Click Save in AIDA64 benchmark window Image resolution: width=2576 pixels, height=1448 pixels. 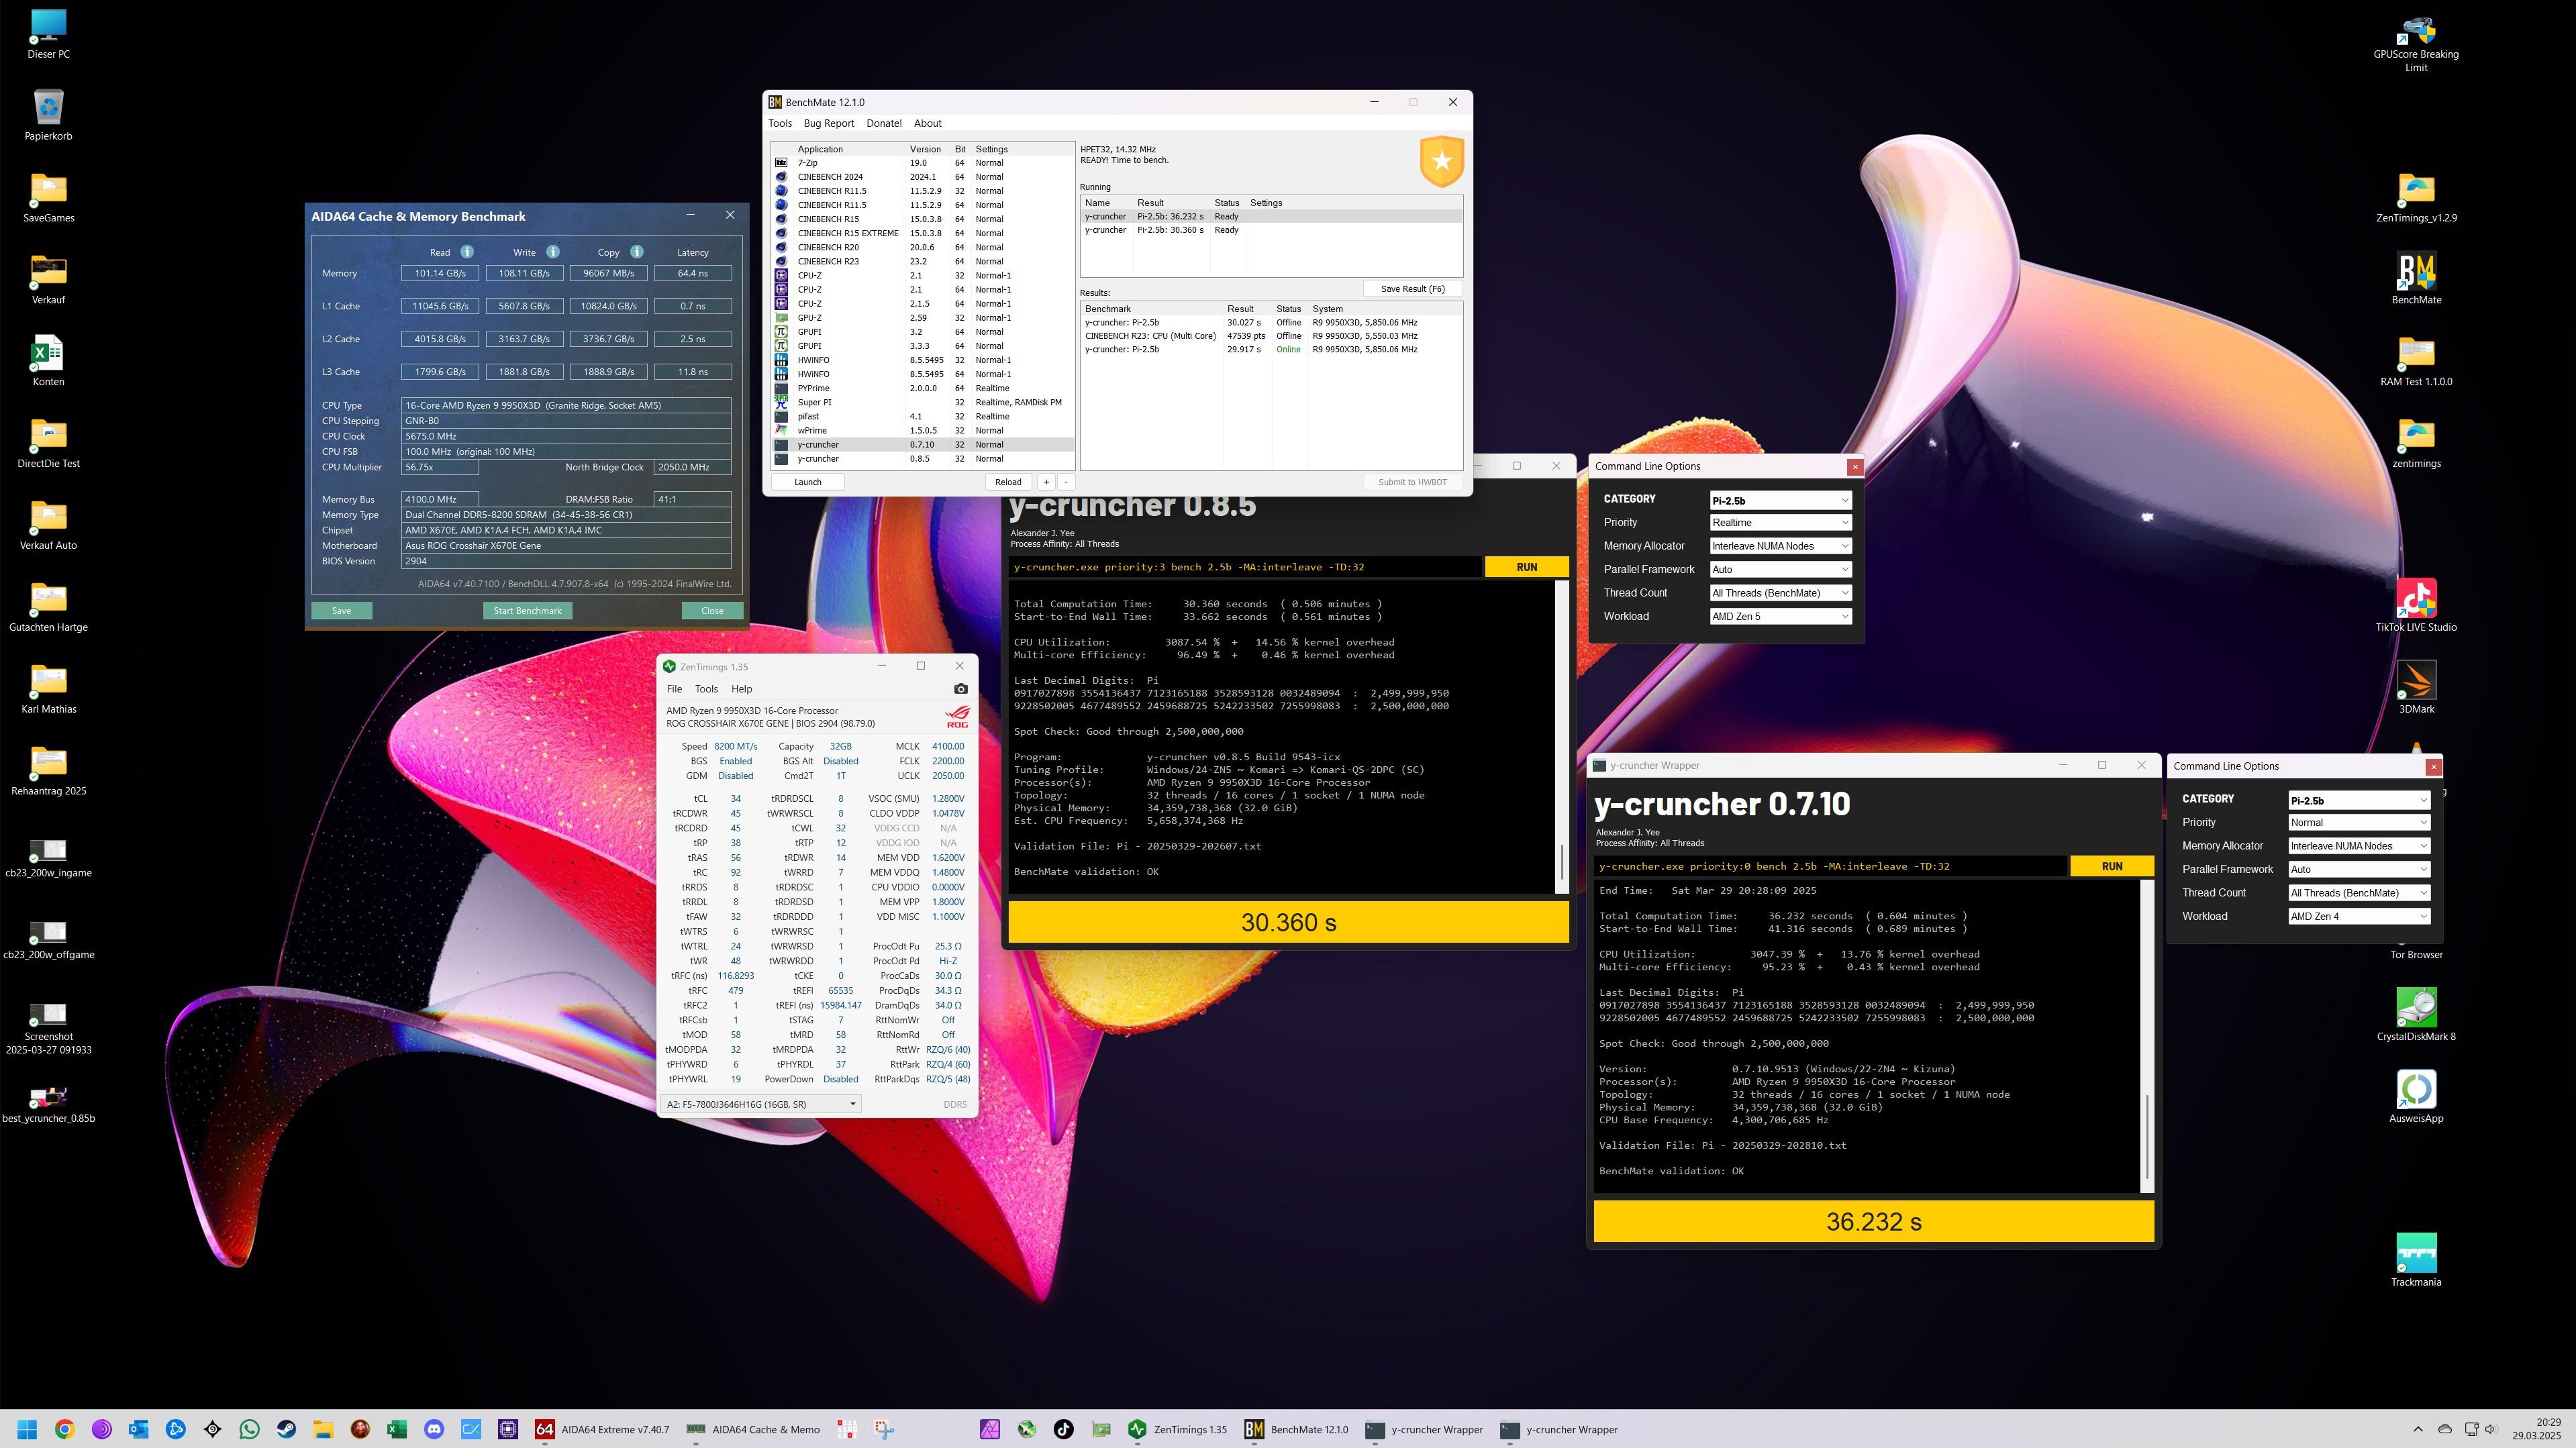coord(341,611)
